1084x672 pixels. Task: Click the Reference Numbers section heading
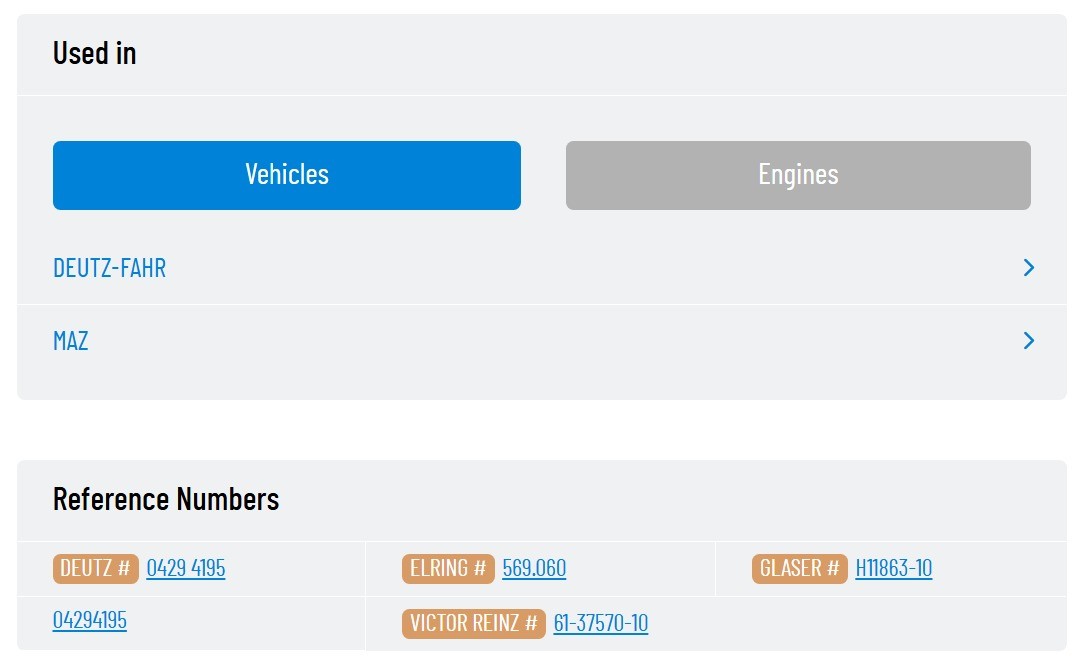click(x=166, y=499)
